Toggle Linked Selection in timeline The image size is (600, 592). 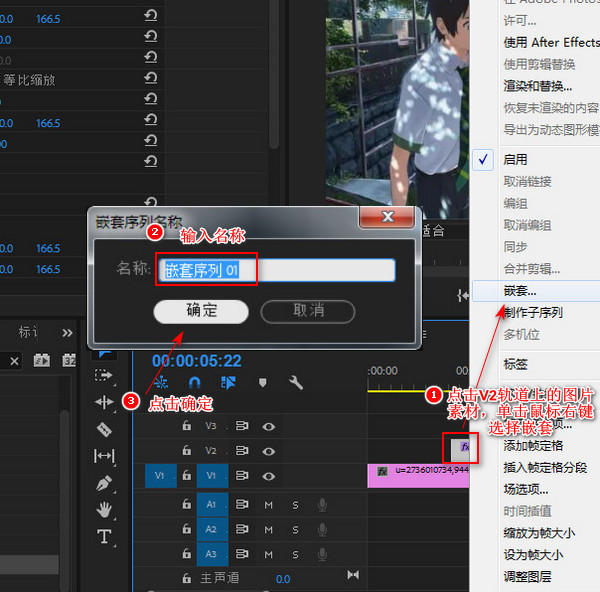tap(228, 382)
